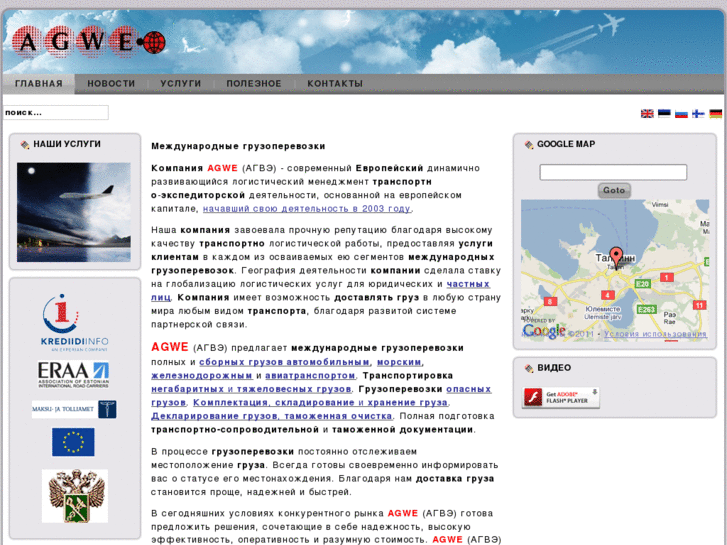727x545 pixels.
Task: Open the ПОЛЕЗНОЕ menu item
Action: coord(254,83)
